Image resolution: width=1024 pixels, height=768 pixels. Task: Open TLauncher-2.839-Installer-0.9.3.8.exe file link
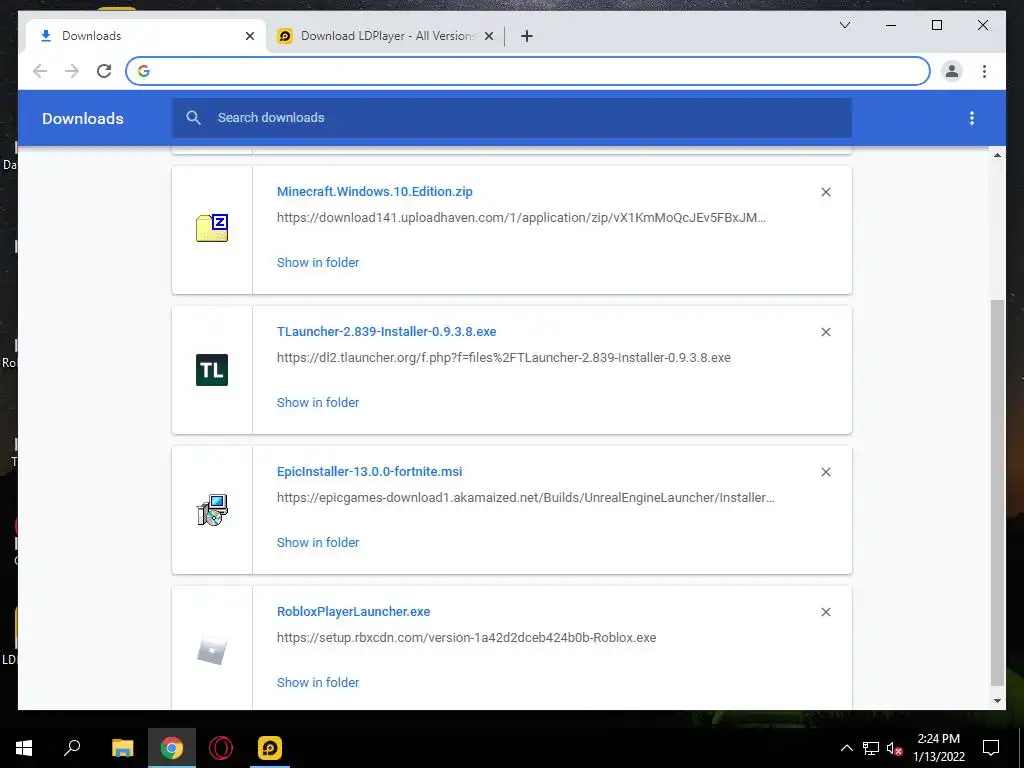tap(387, 331)
